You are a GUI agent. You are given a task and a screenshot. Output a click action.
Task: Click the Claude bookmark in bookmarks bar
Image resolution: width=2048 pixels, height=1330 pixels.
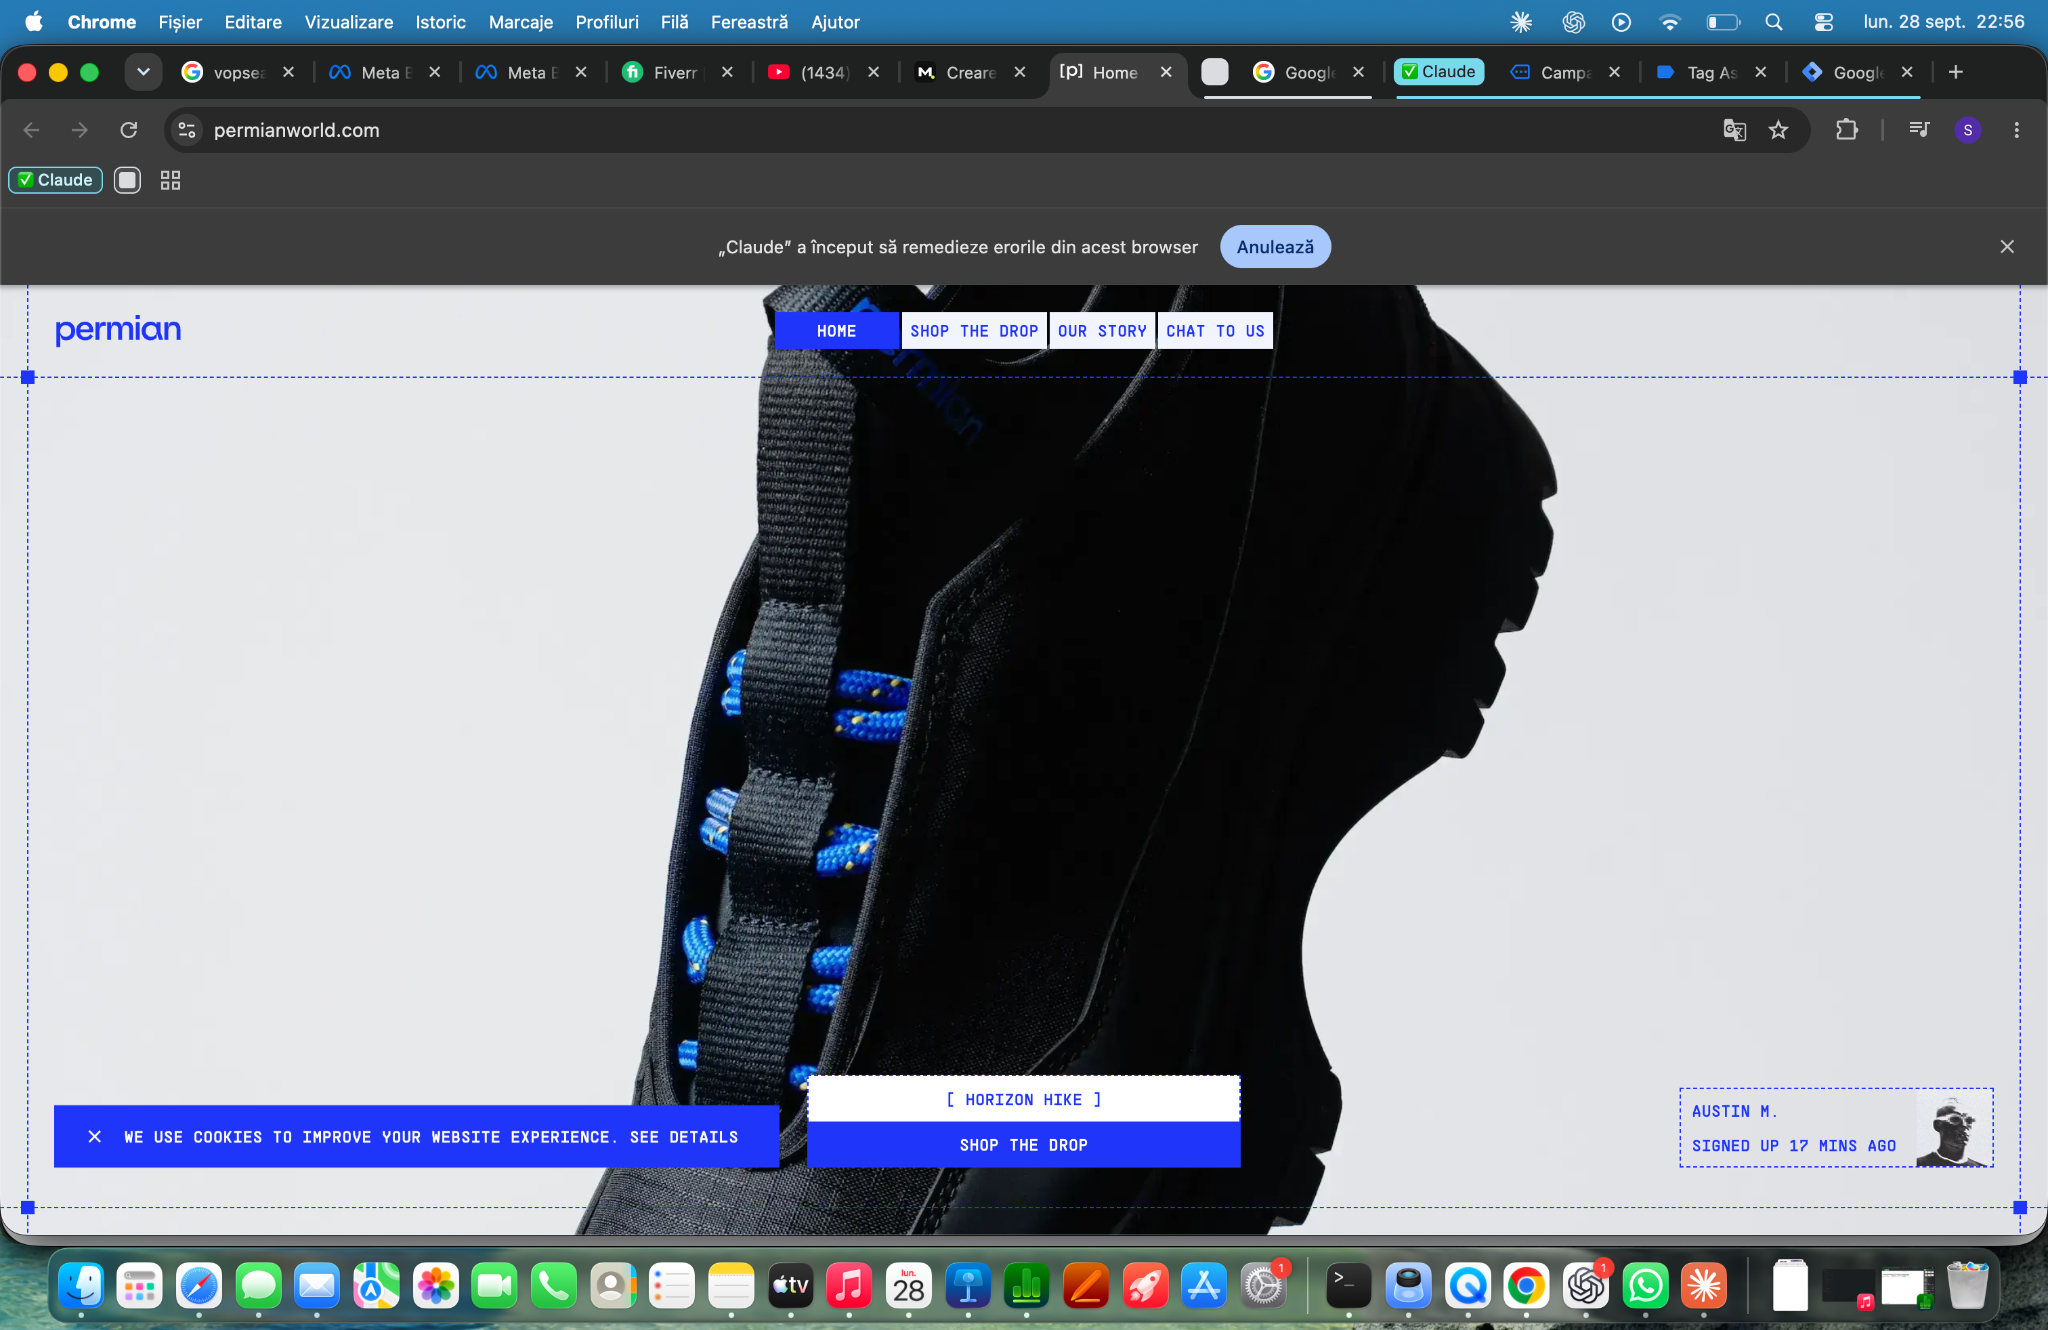tap(55, 180)
